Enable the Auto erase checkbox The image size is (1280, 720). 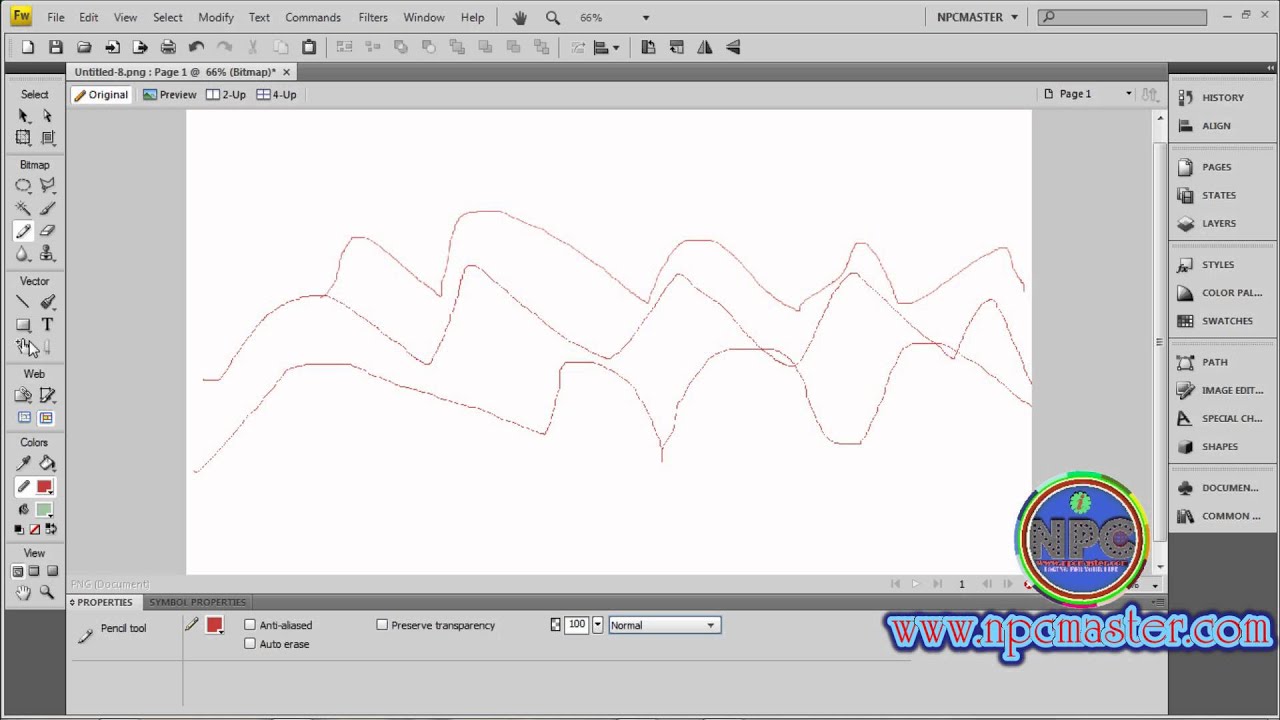(x=250, y=644)
